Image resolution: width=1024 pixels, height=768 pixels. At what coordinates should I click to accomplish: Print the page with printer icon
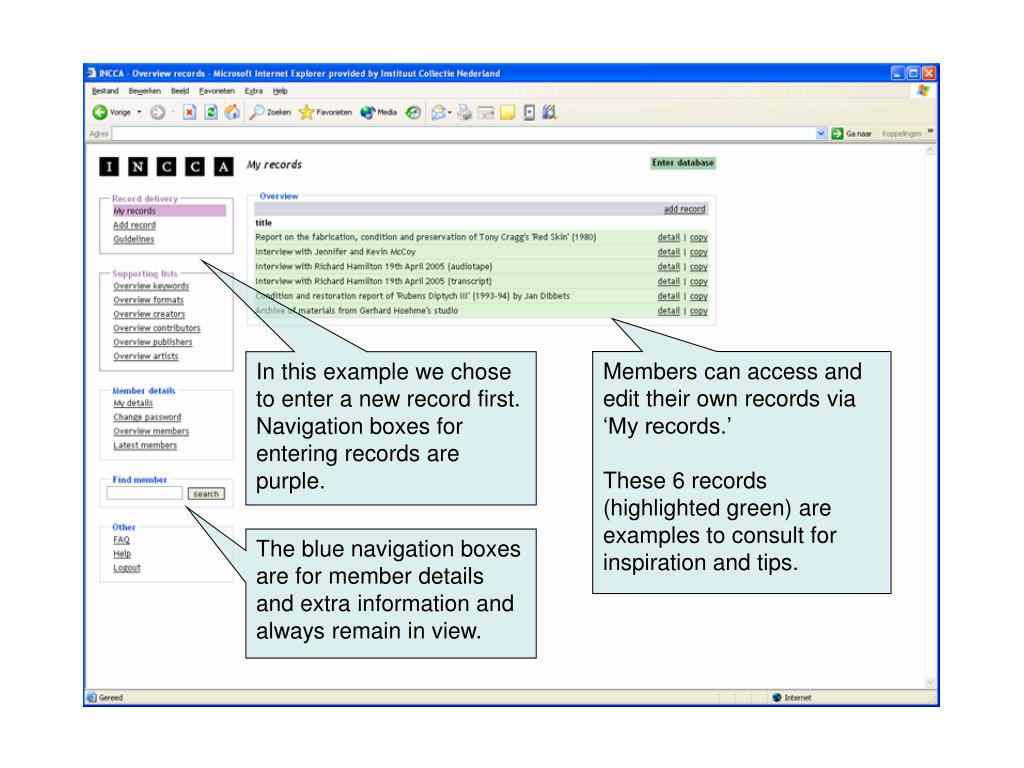(464, 112)
